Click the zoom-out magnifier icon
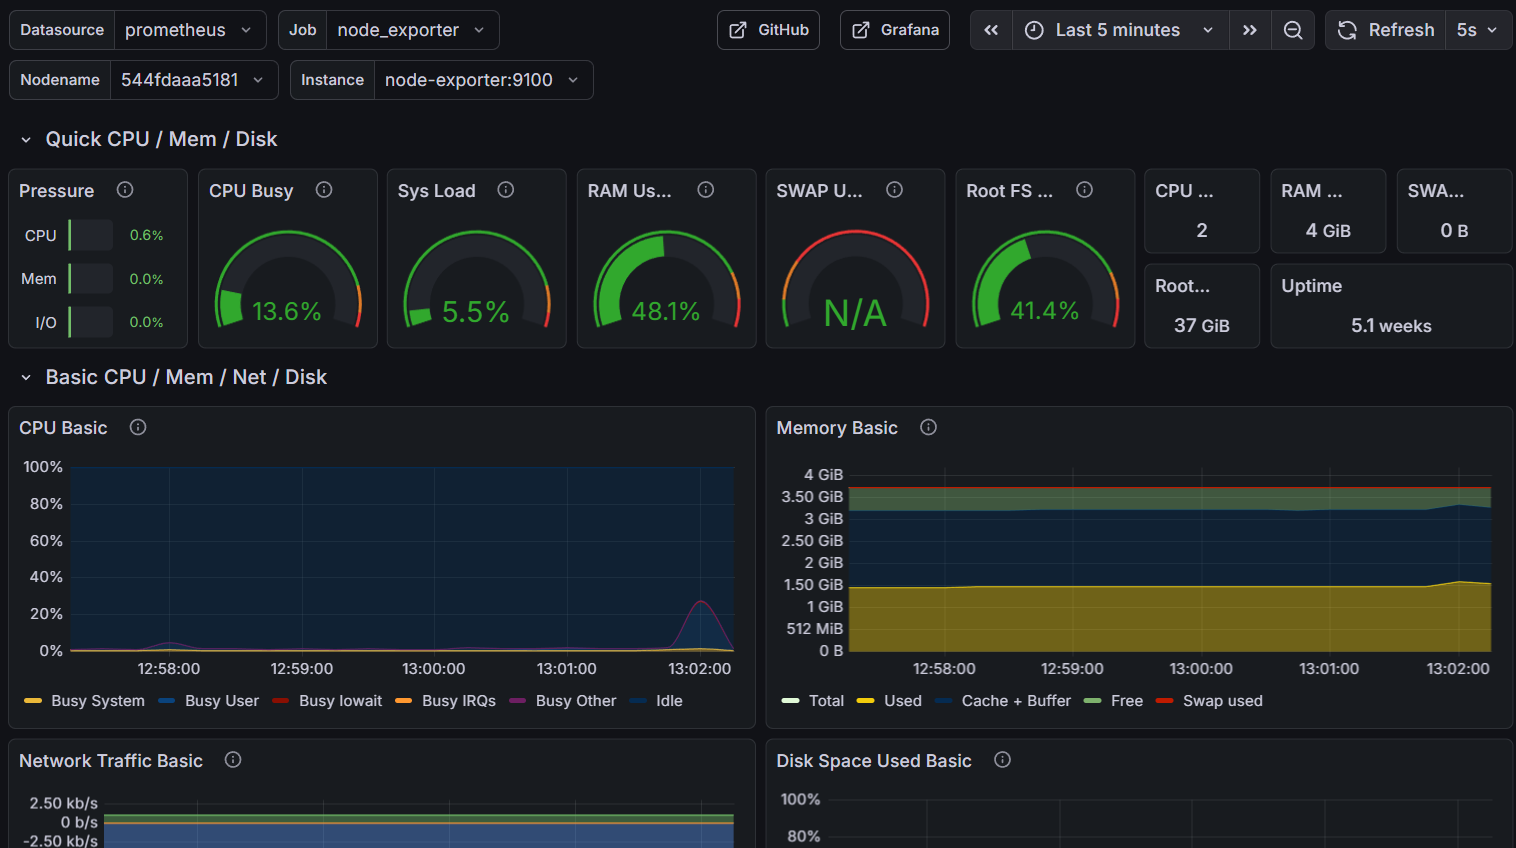The image size is (1516, 848). tap(1293, 30)
